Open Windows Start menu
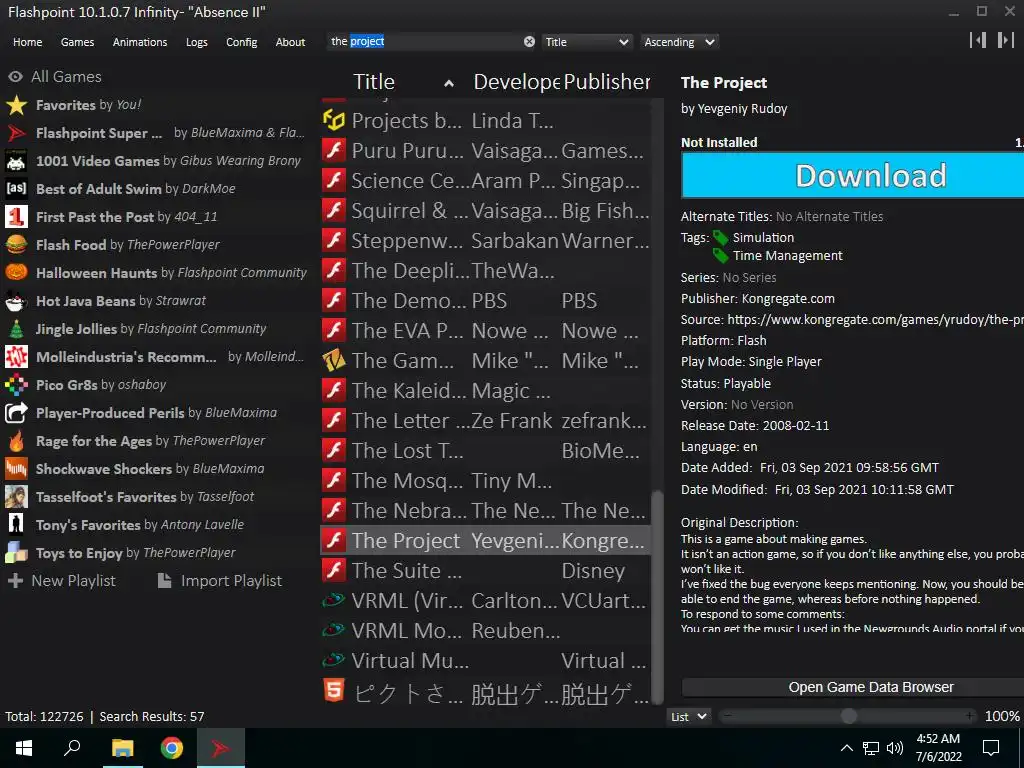This screenshot has height=768, width=1024. click(x=24, y=748)
